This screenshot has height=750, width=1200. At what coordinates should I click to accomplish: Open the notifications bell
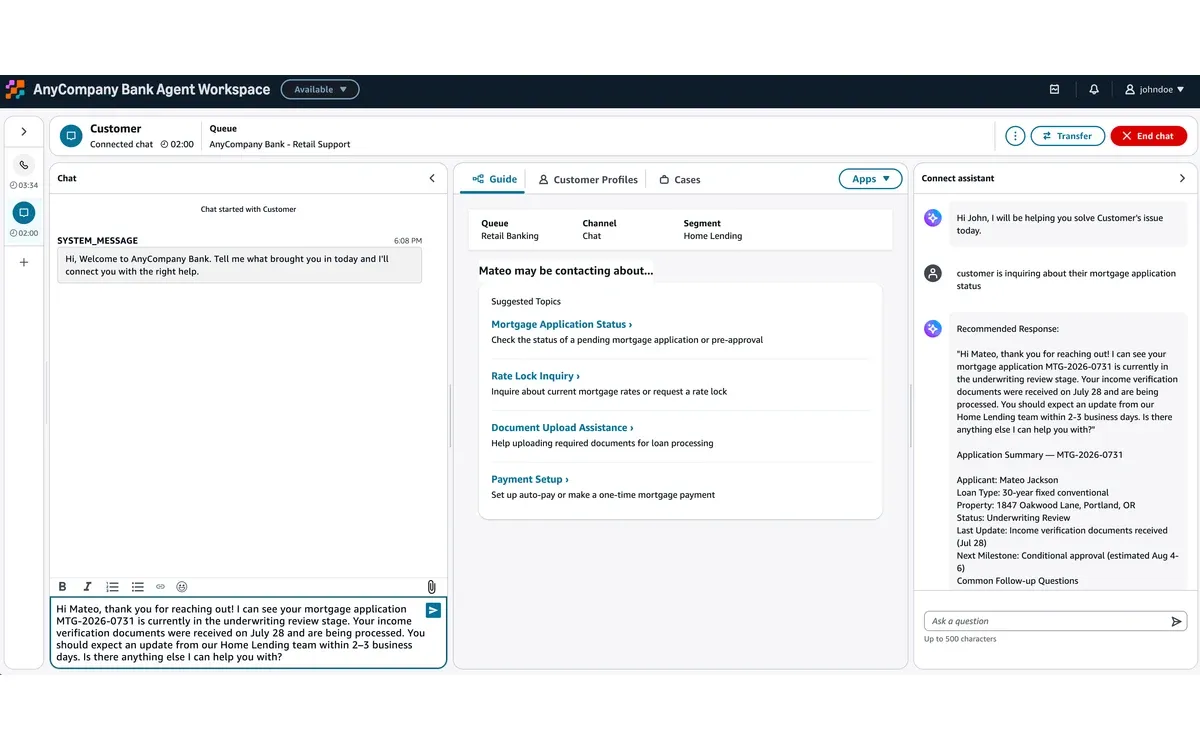point(1094,89)
